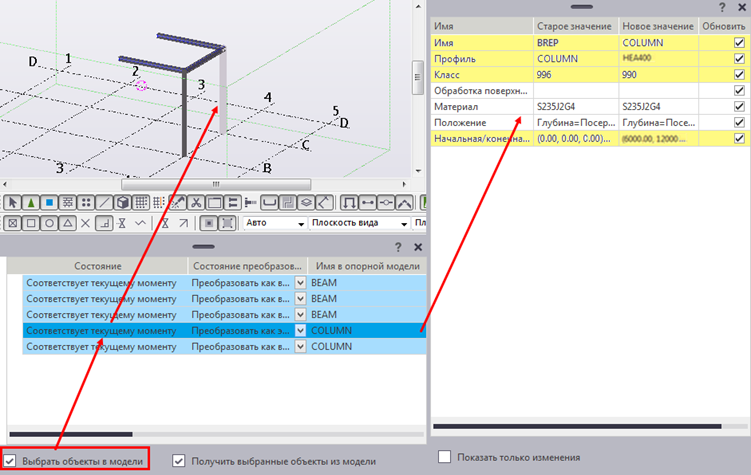751x475 pixels.
Task: Toggle 'Получить выбранные объекты из модели' checkbox
Action: point(179,461)
